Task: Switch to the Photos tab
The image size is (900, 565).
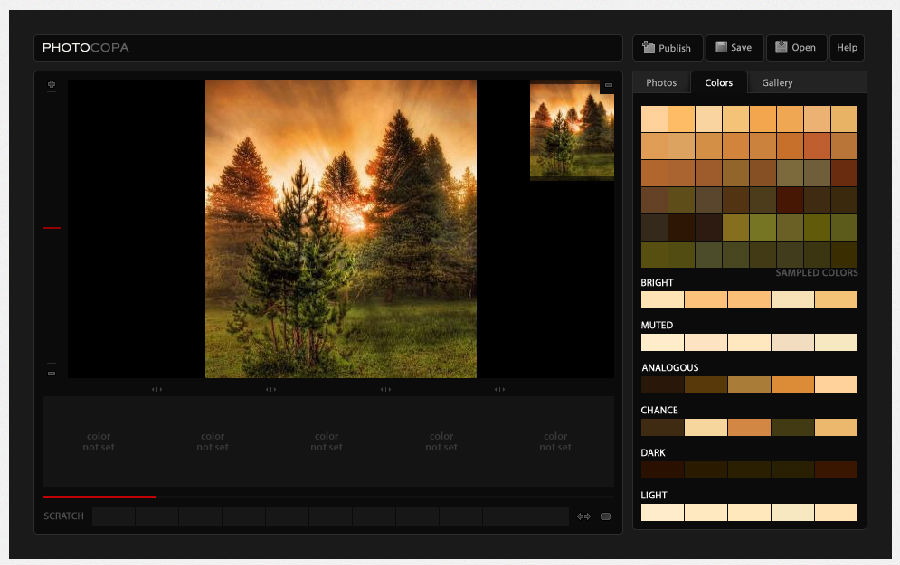Action: (x=661, y=83)
